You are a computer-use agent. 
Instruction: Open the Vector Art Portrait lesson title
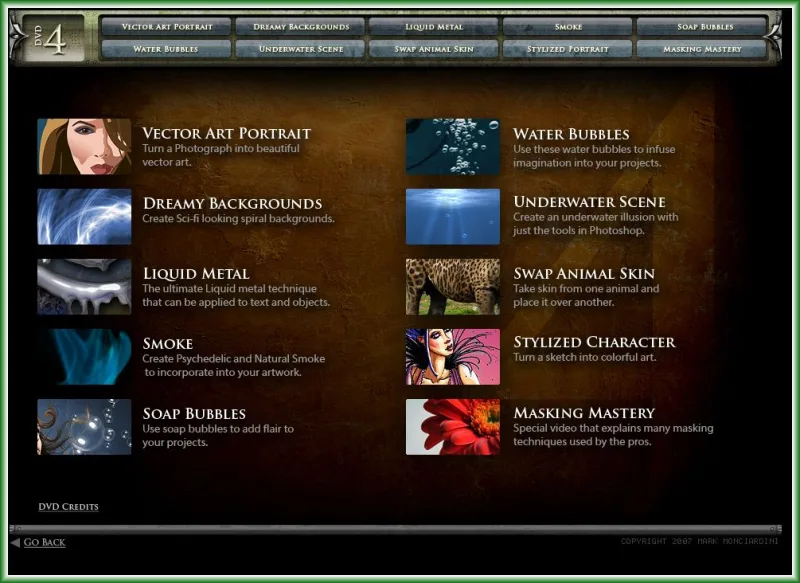(x=227, y=134)
